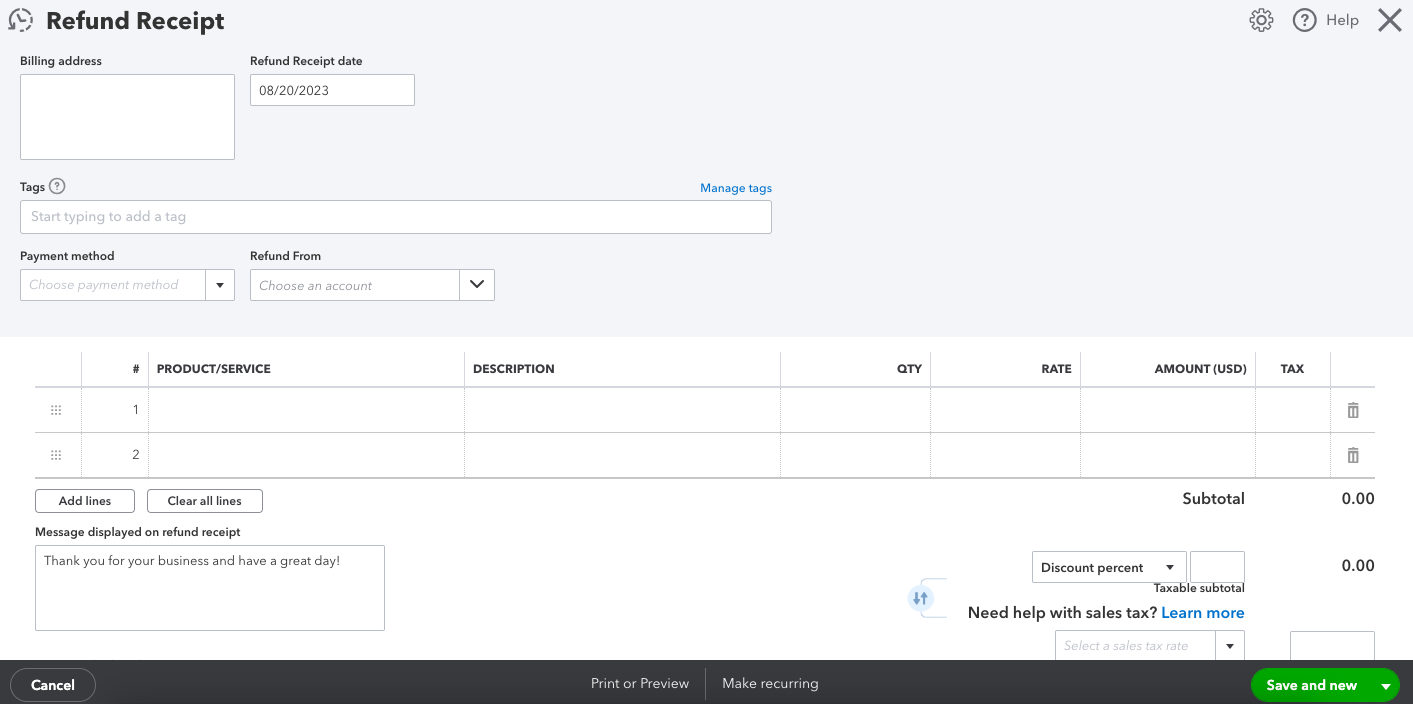Image resolution: width=1413 pixels, height=704 pixels.
Task: Click the PRODUCT/SERVICE column header
Action: click(x=214, y=369)
